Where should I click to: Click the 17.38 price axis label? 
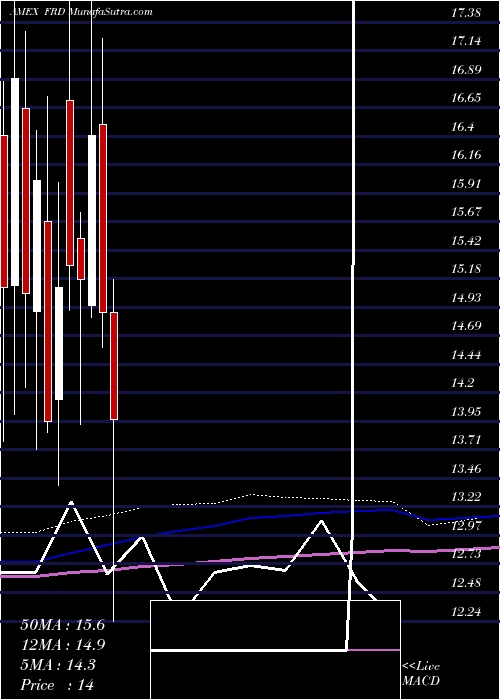[x=466, y=13]
